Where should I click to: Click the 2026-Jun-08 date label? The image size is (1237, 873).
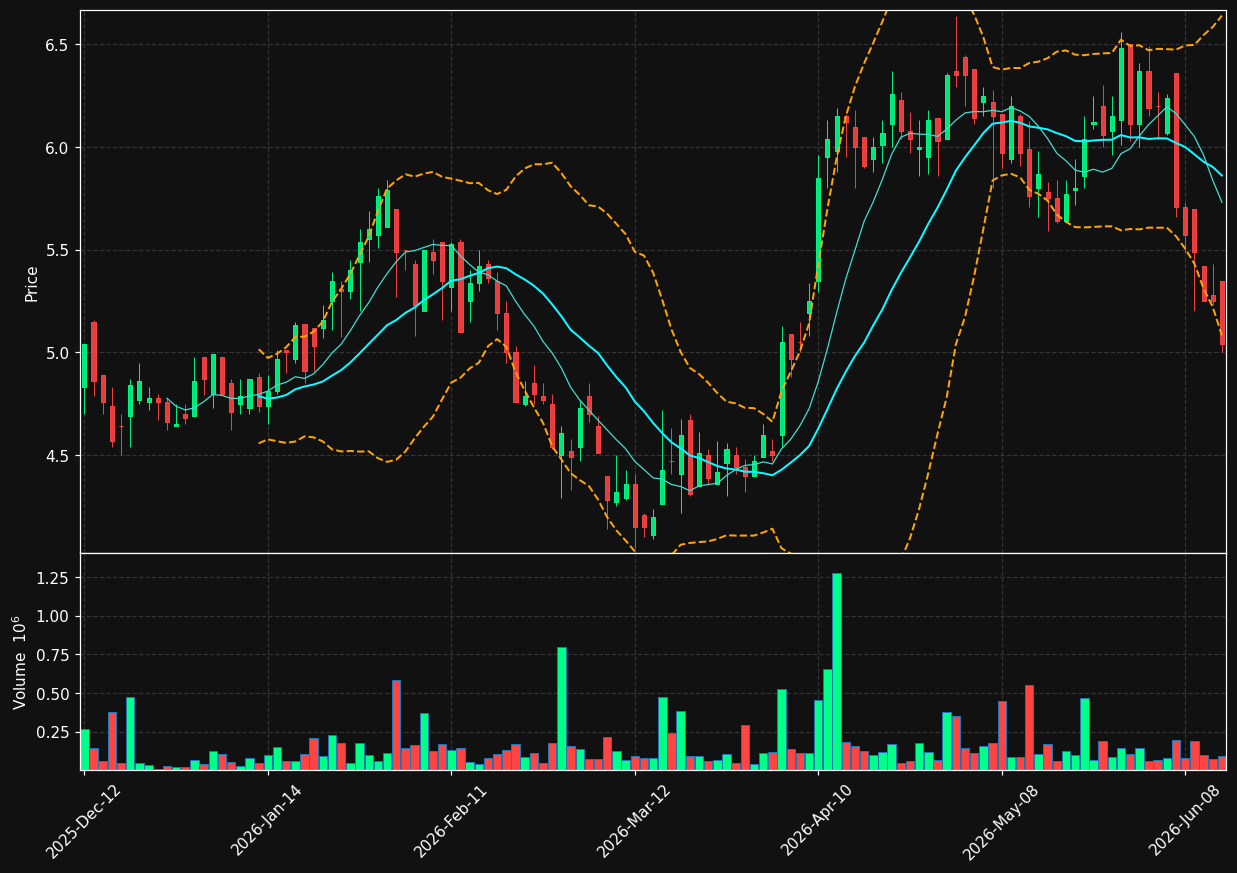pyautogui.click(x=1184, y=821)
